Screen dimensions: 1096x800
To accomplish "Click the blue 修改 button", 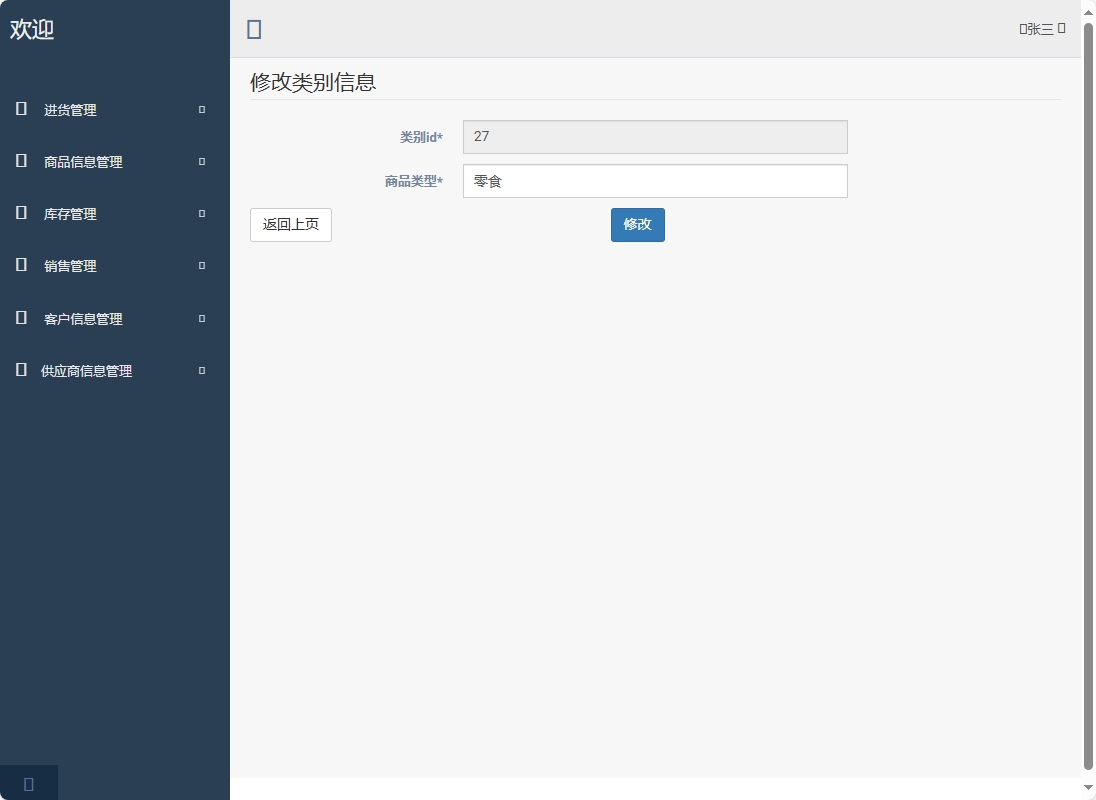I will 637,224.
